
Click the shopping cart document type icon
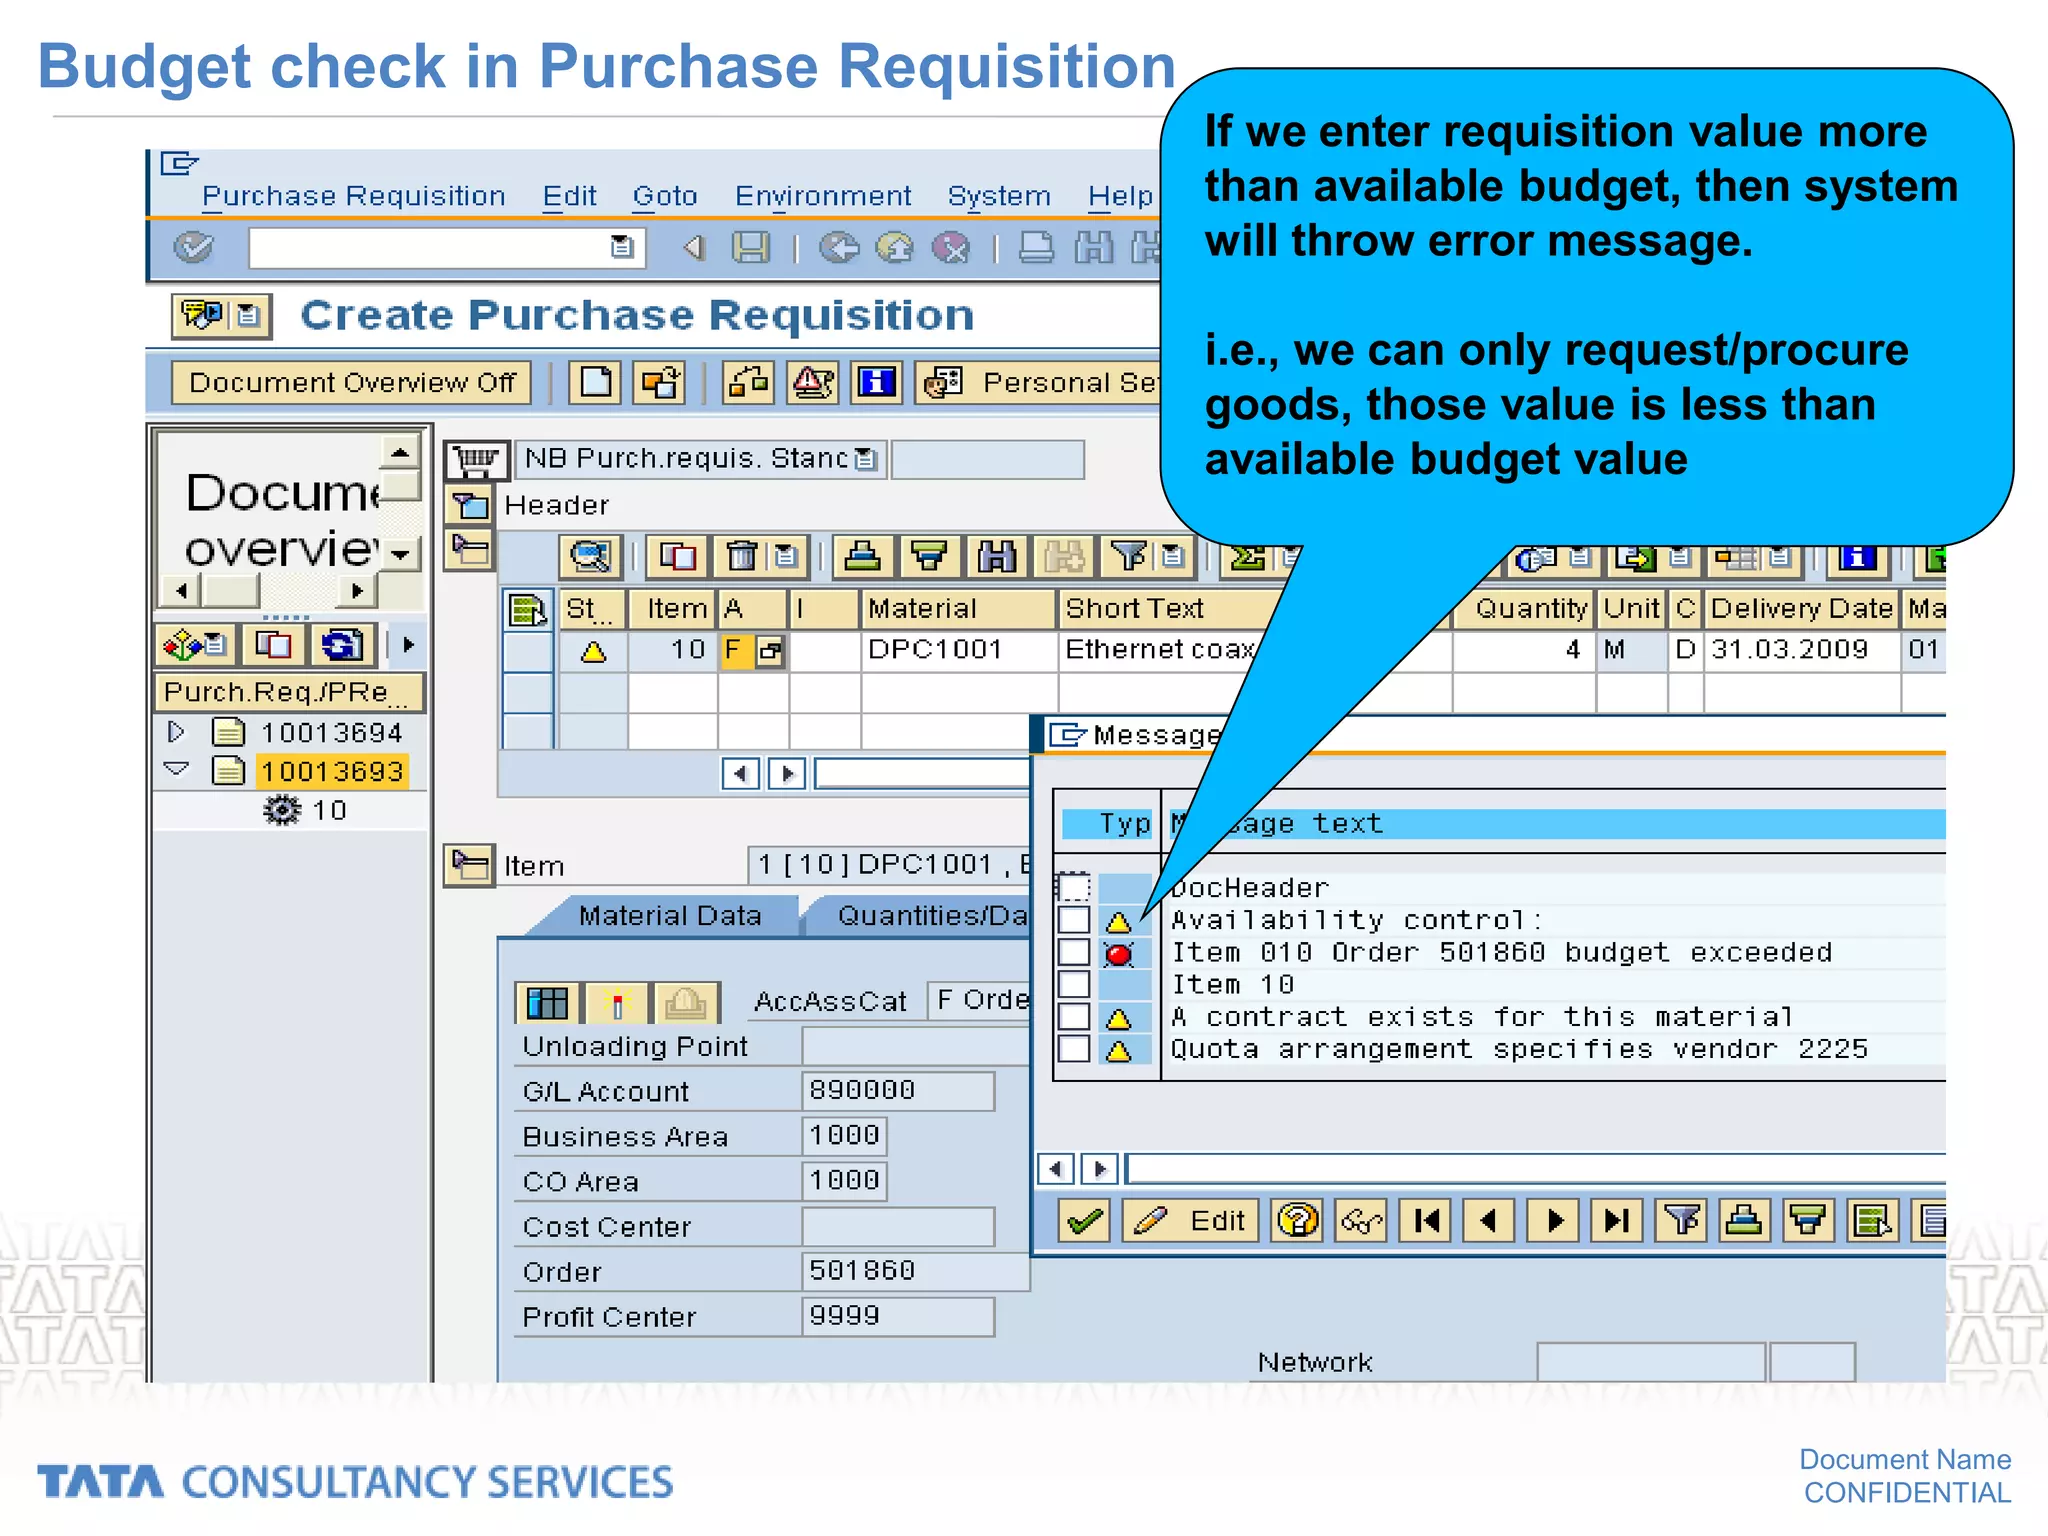[475, 460]
